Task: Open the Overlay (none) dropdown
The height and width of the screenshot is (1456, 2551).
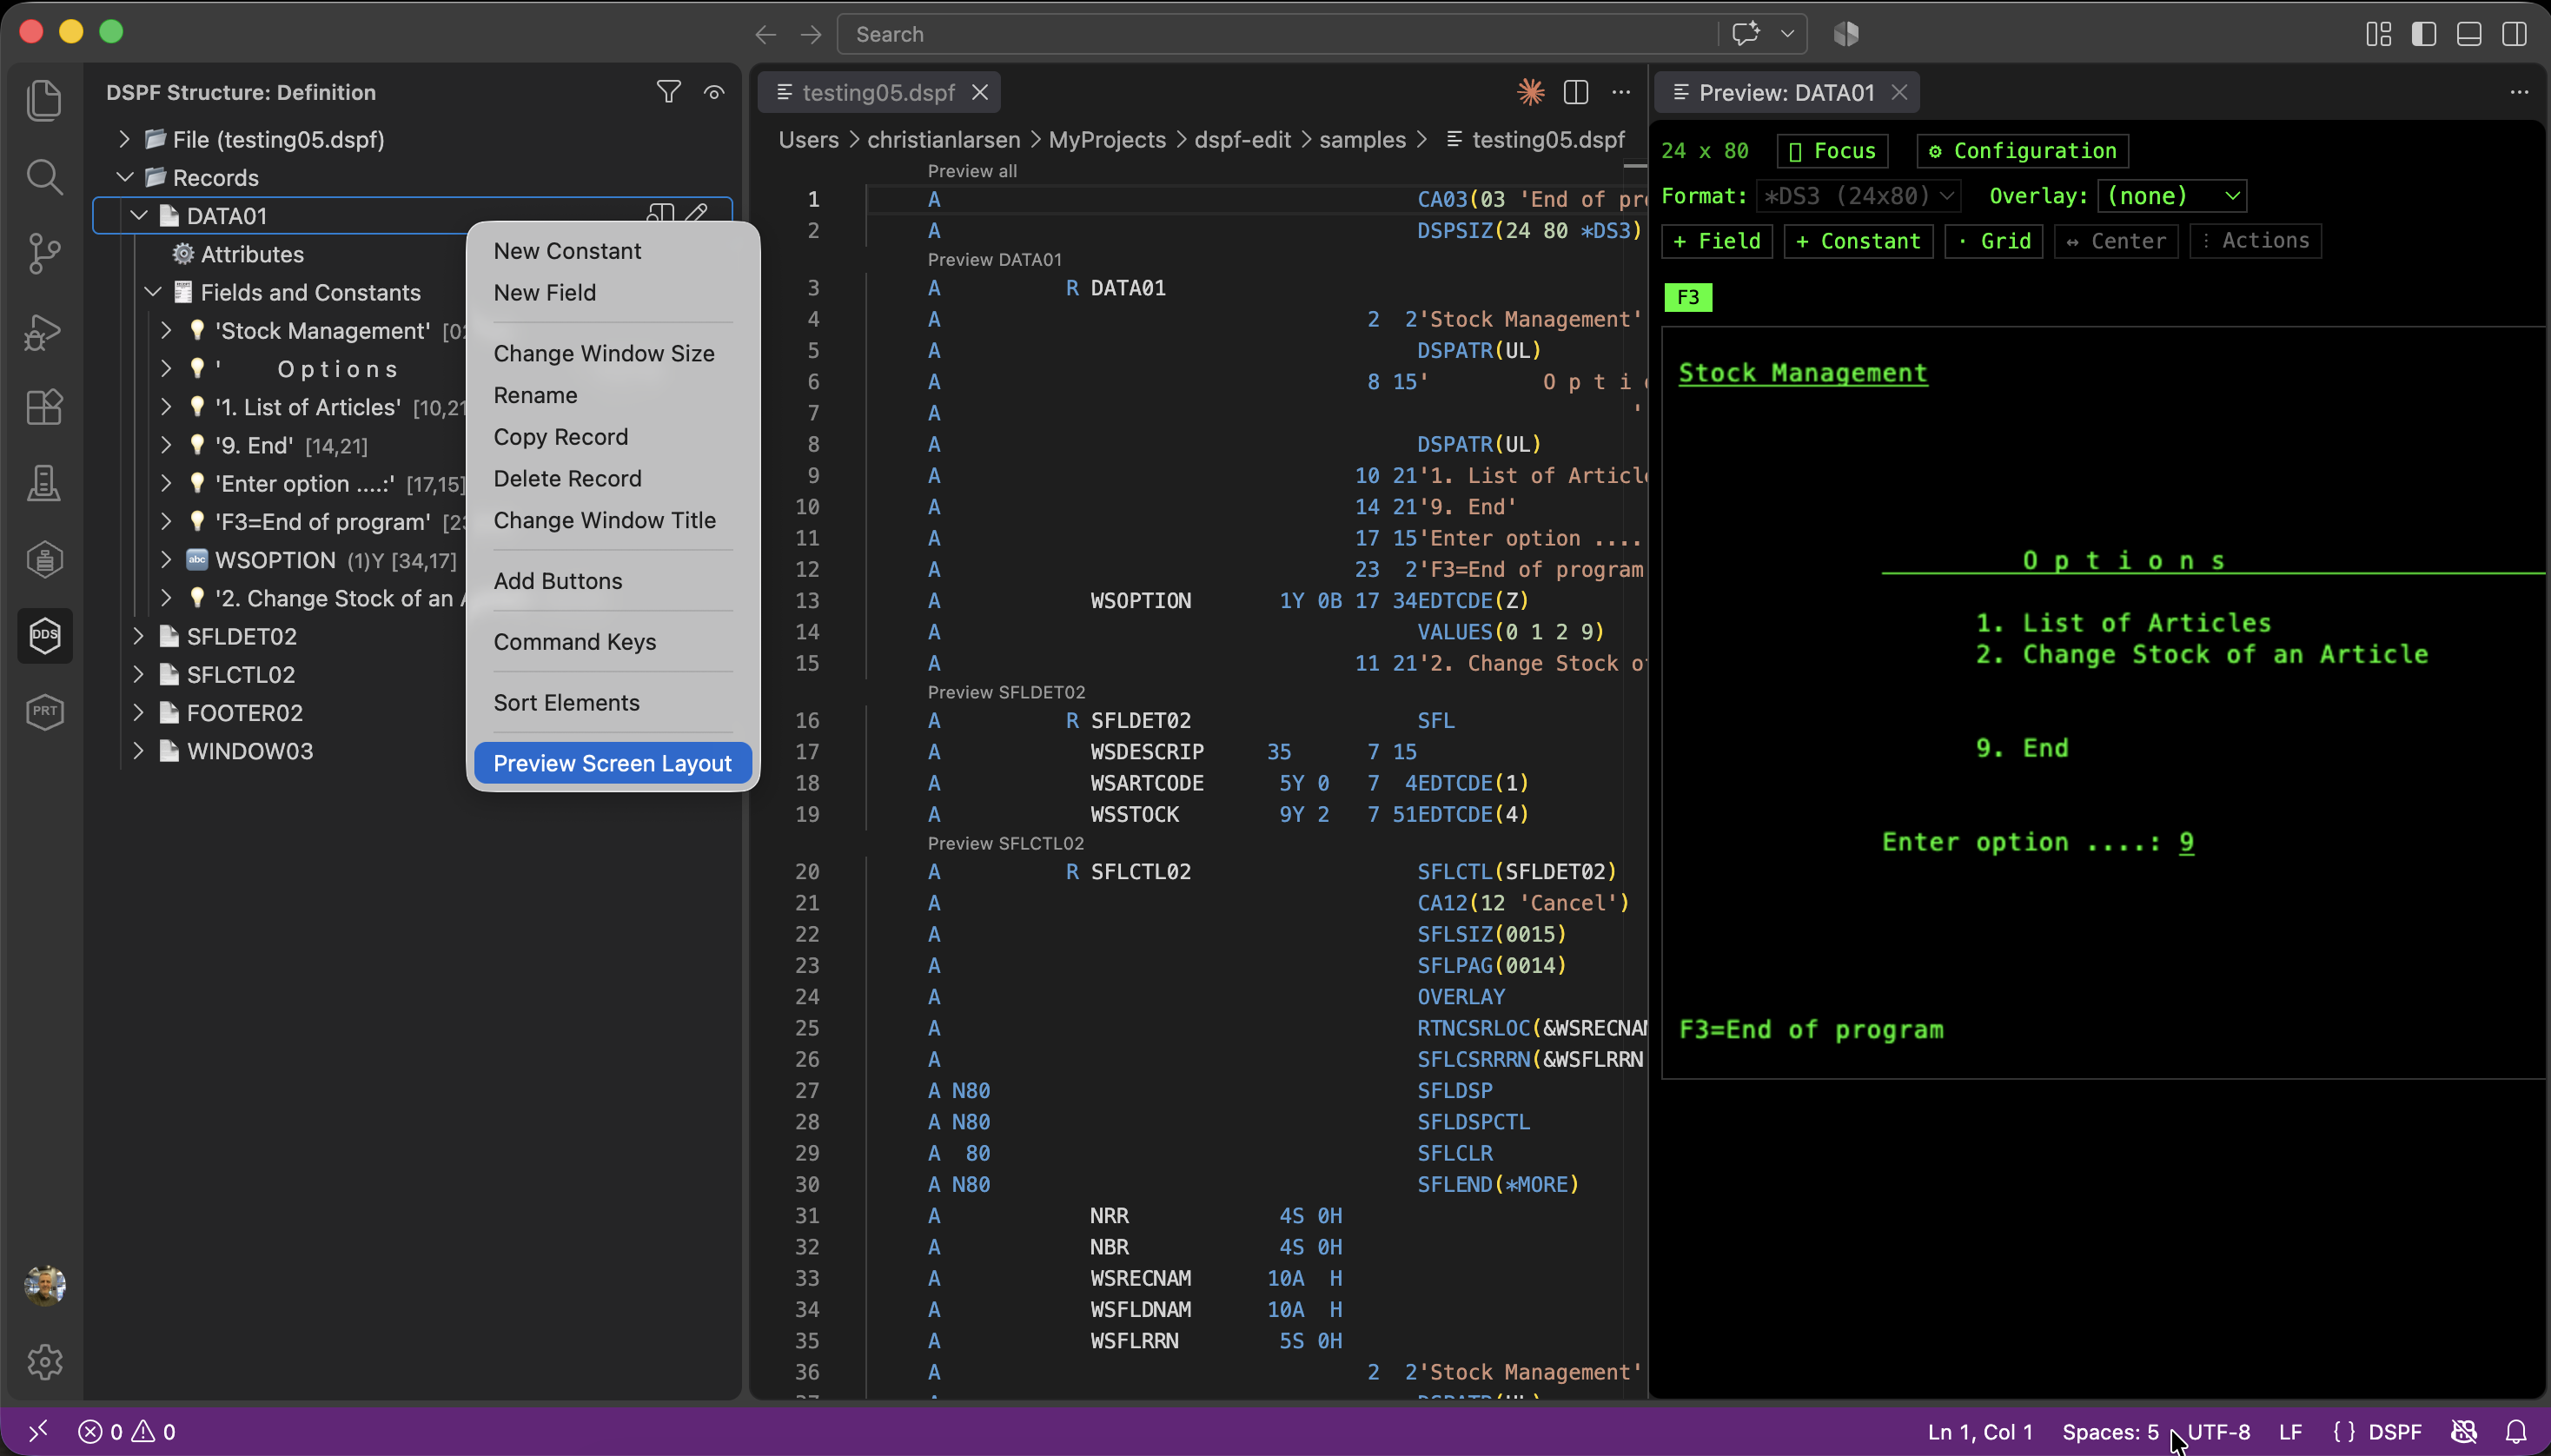Action: pos(2172,196)
